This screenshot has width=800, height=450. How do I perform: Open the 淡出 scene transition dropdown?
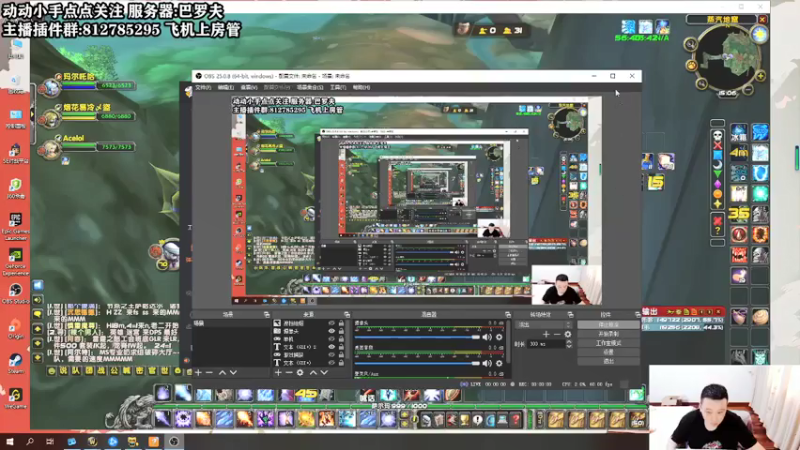tap(543, 324)
